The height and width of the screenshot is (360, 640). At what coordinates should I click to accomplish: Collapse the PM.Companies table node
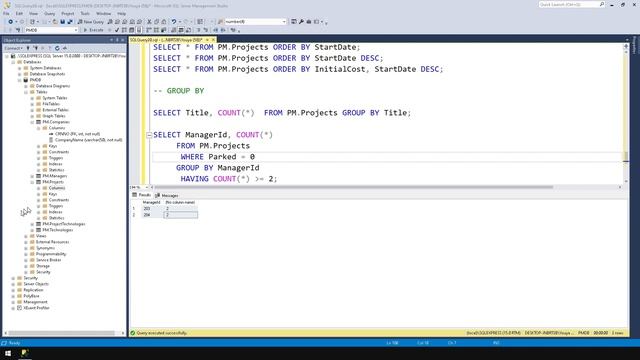32,122
